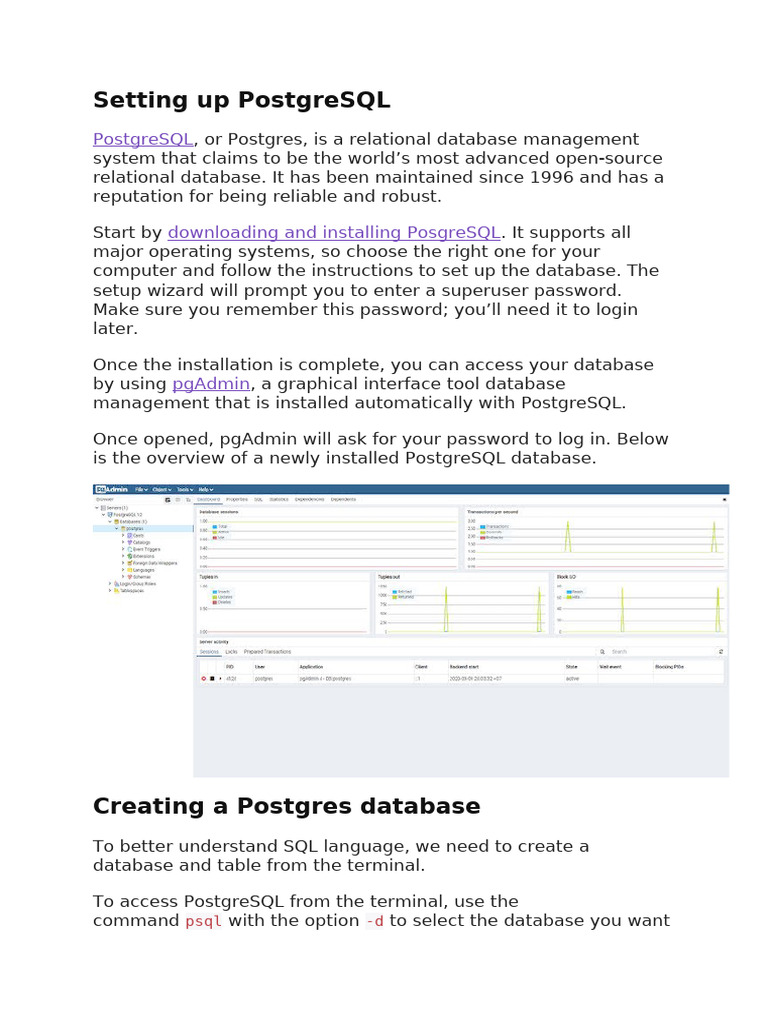Select the Locks tab under Server activity

231,652
